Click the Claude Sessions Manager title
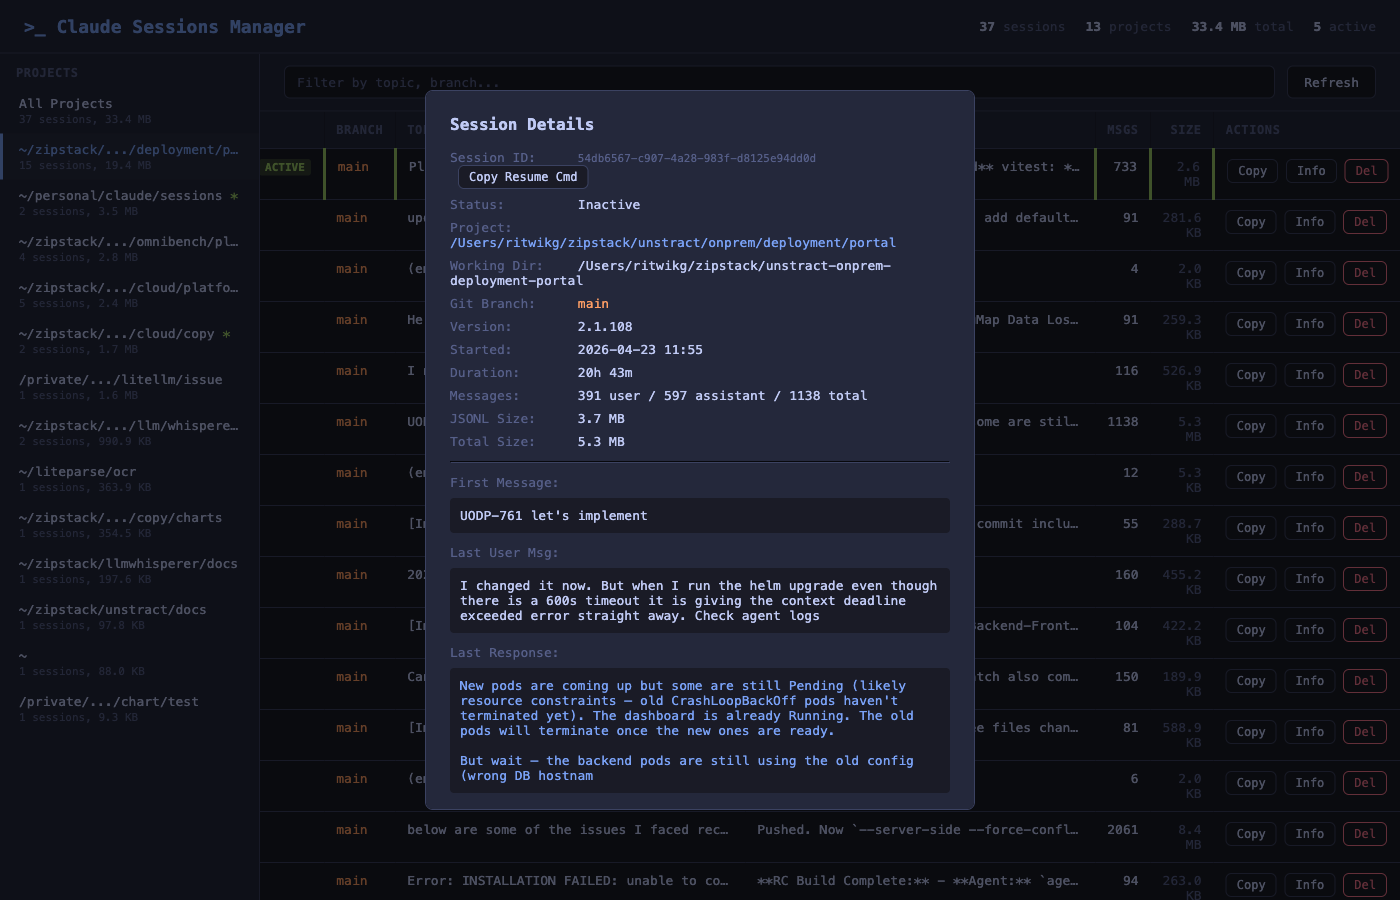This screenshot has height=900, width=1400. tap(180, 27)
